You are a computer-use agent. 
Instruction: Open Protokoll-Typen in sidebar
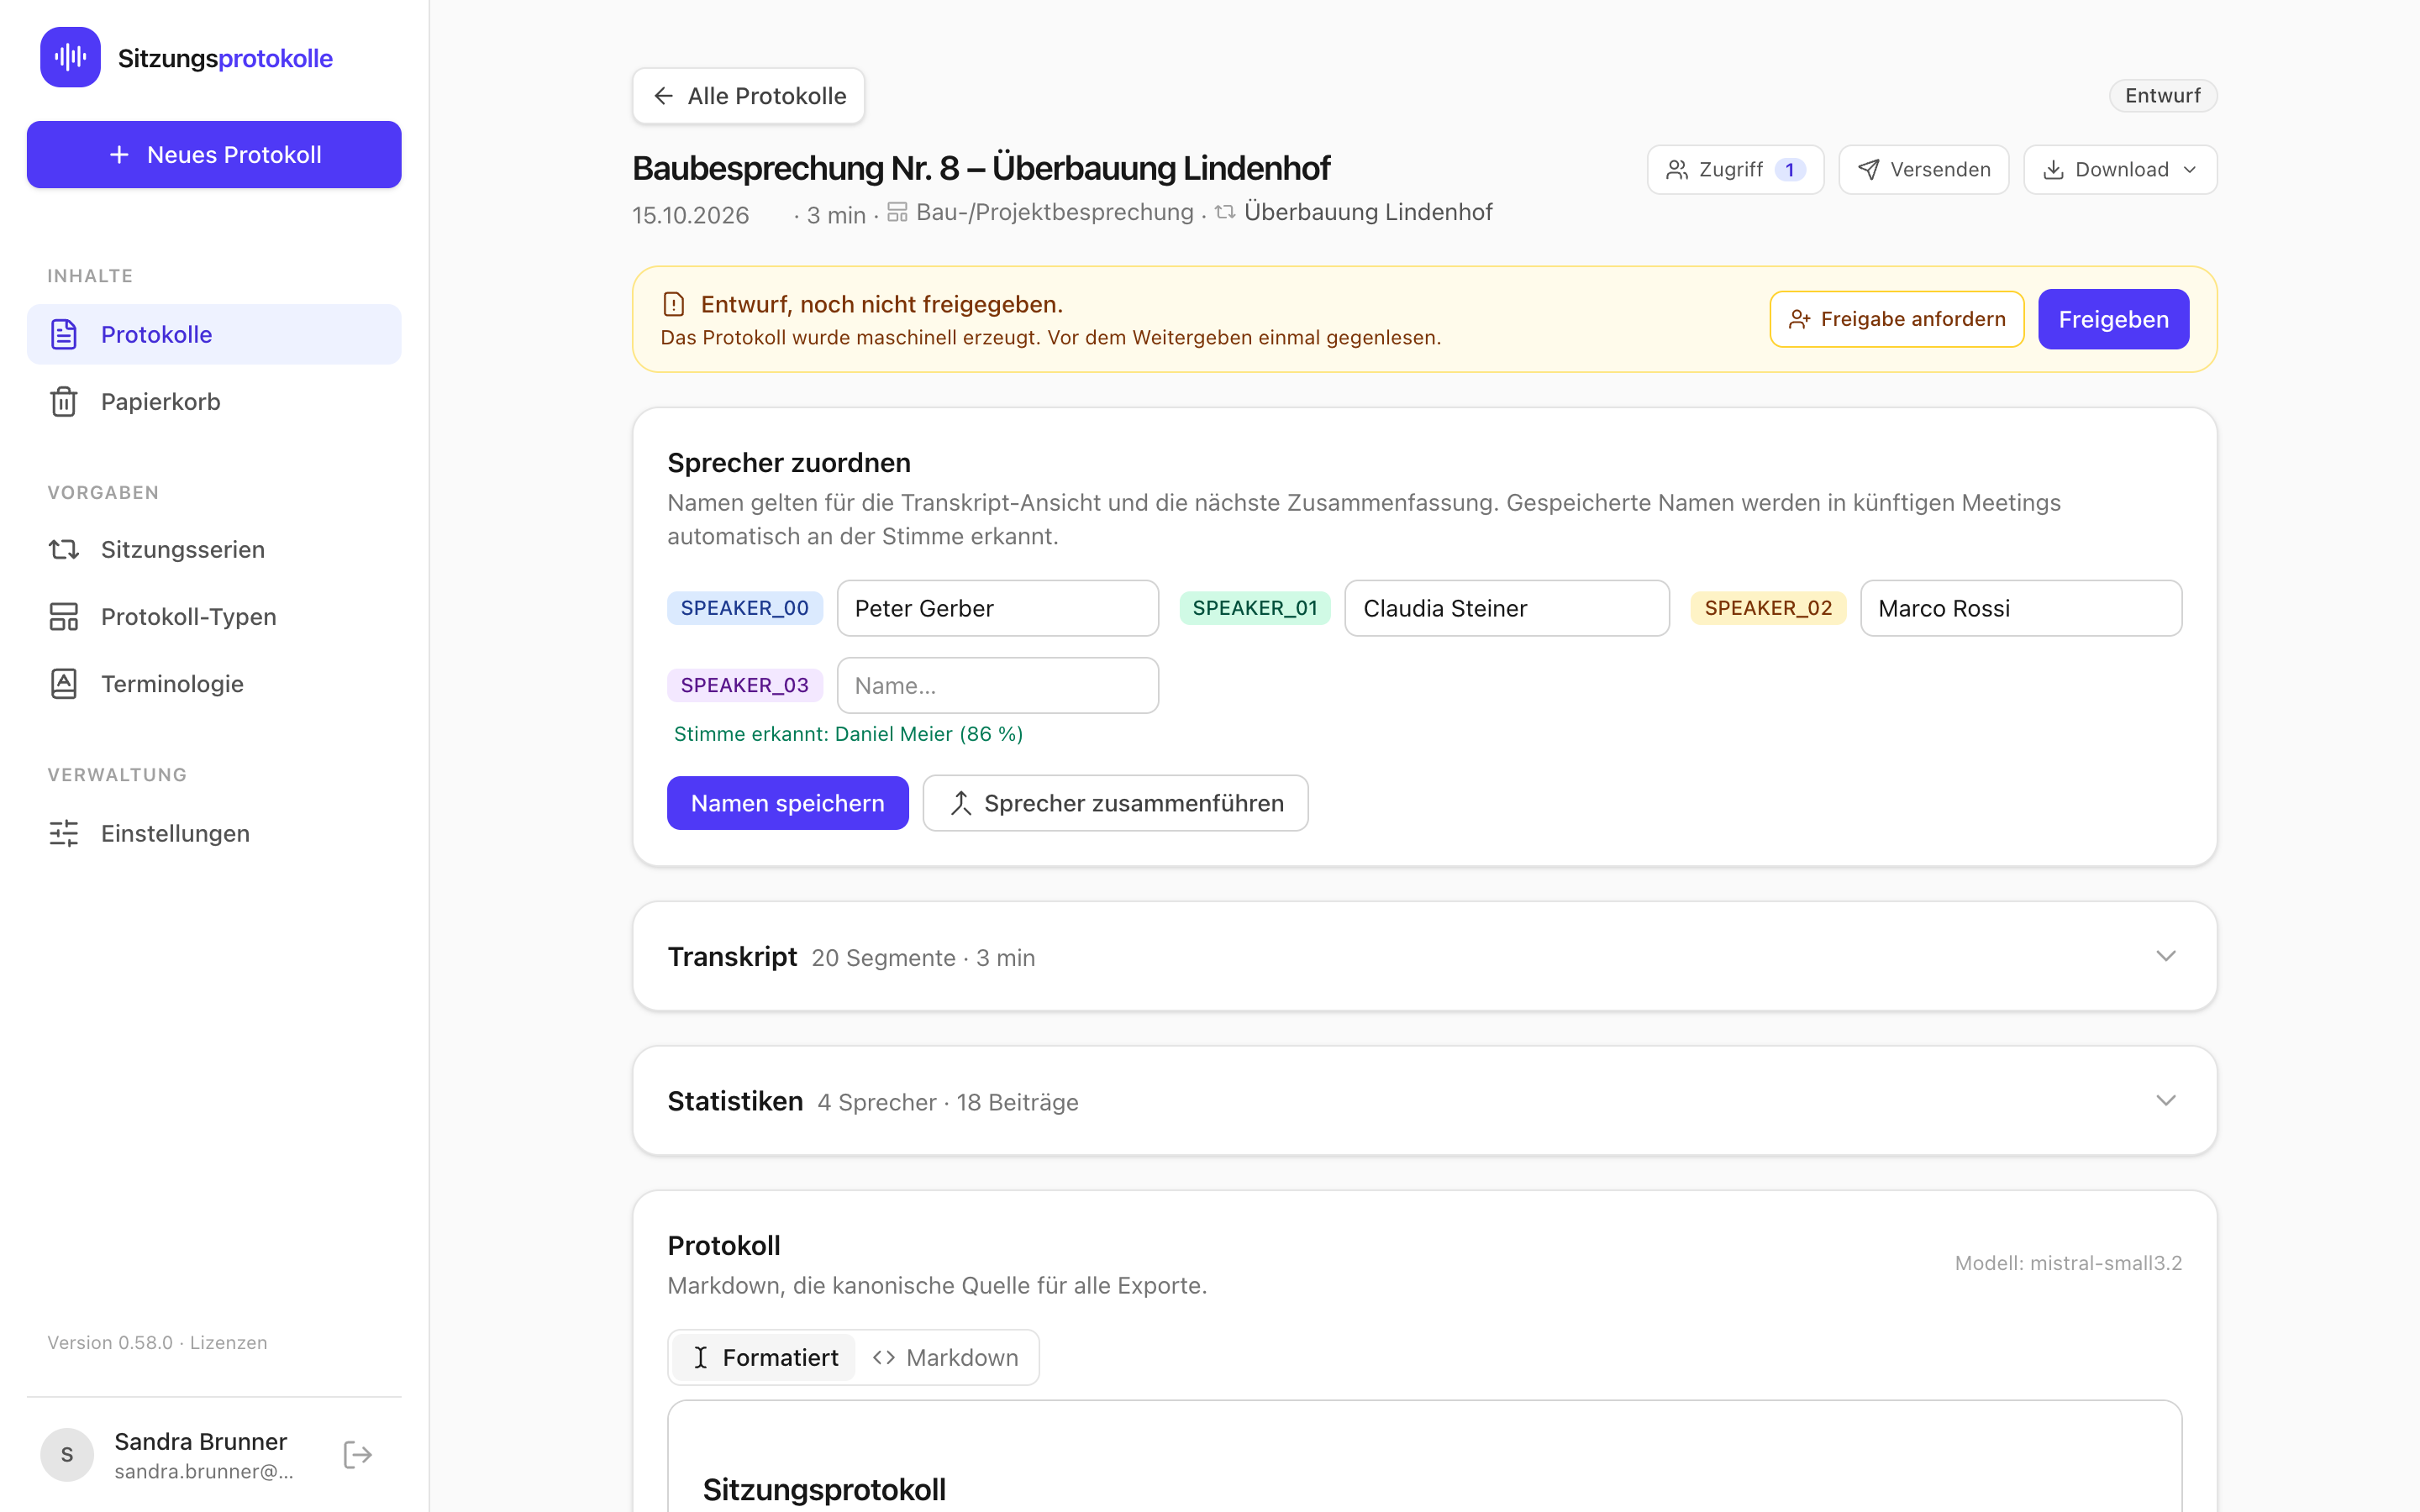[x=214, y=616]
